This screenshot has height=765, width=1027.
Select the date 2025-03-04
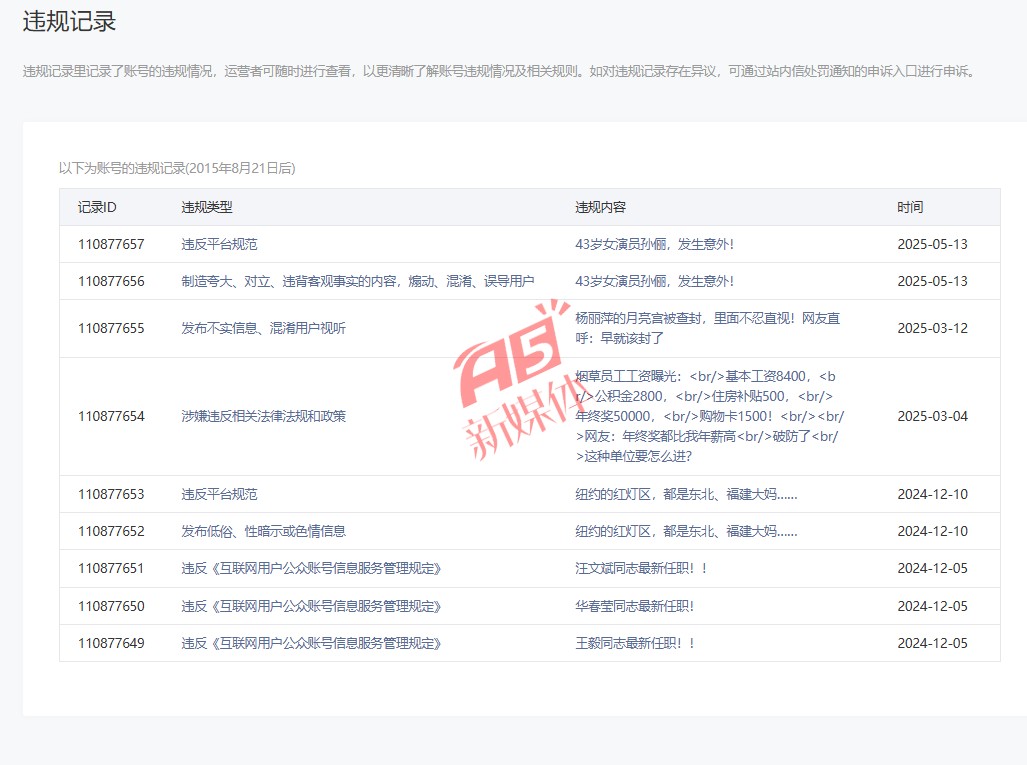click(x=932, y=416)
